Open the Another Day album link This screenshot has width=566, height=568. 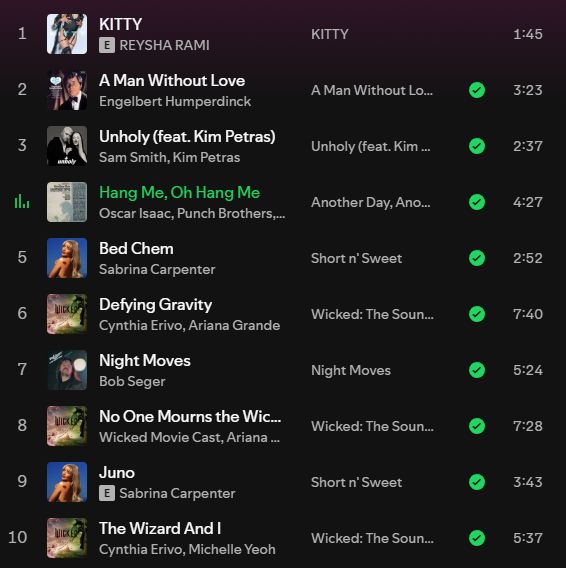(x=371, y=202)
